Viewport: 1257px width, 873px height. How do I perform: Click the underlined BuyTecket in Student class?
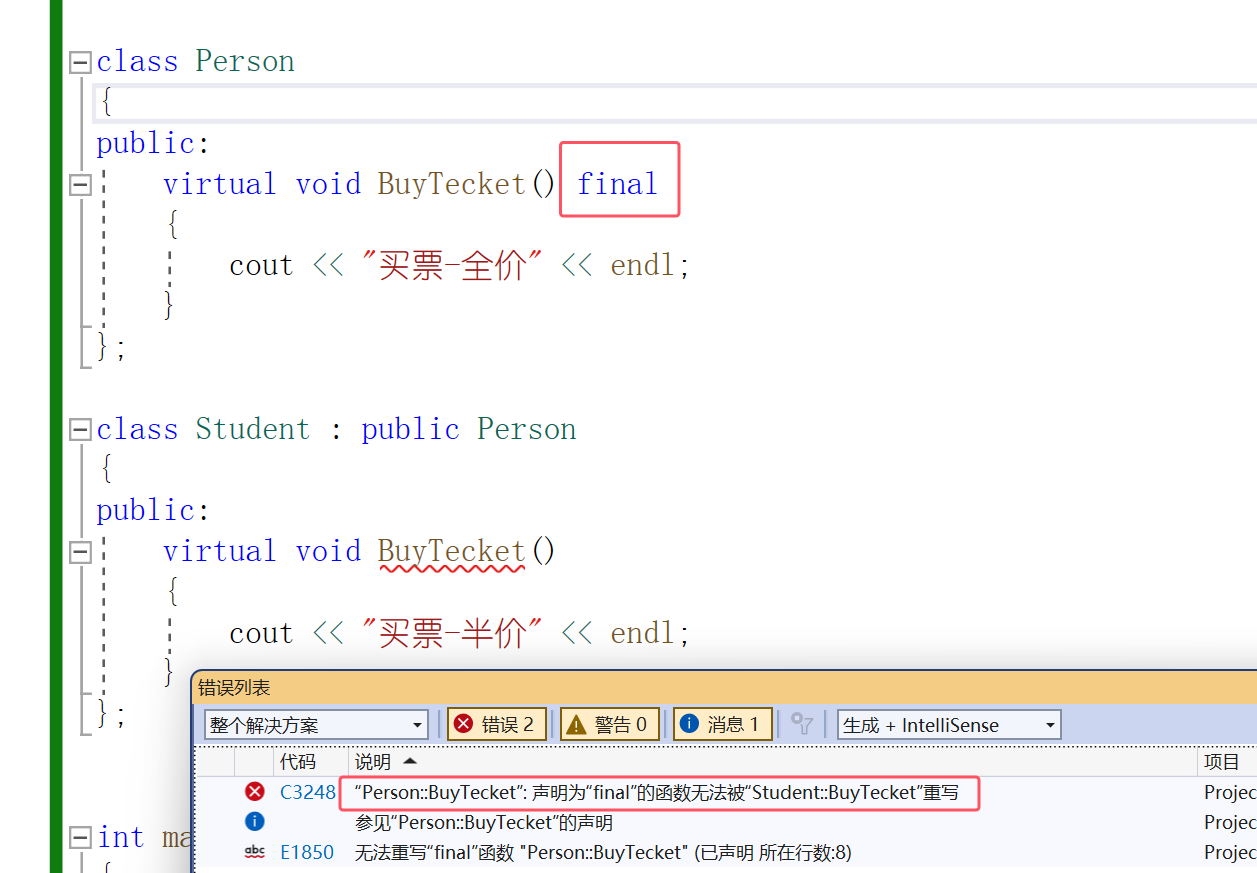click(451, 552)
